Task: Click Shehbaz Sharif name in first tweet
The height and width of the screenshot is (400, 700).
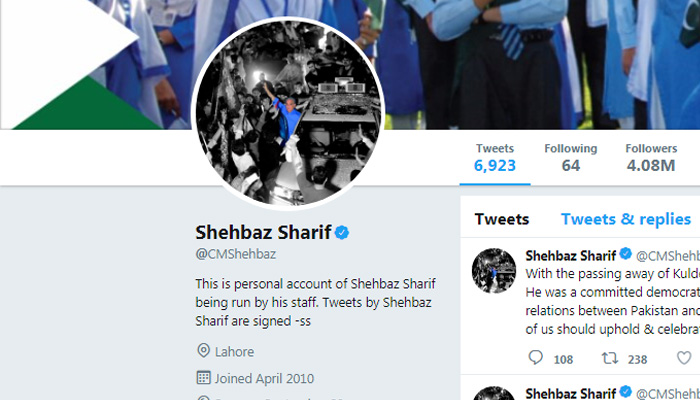Action: 571,255
